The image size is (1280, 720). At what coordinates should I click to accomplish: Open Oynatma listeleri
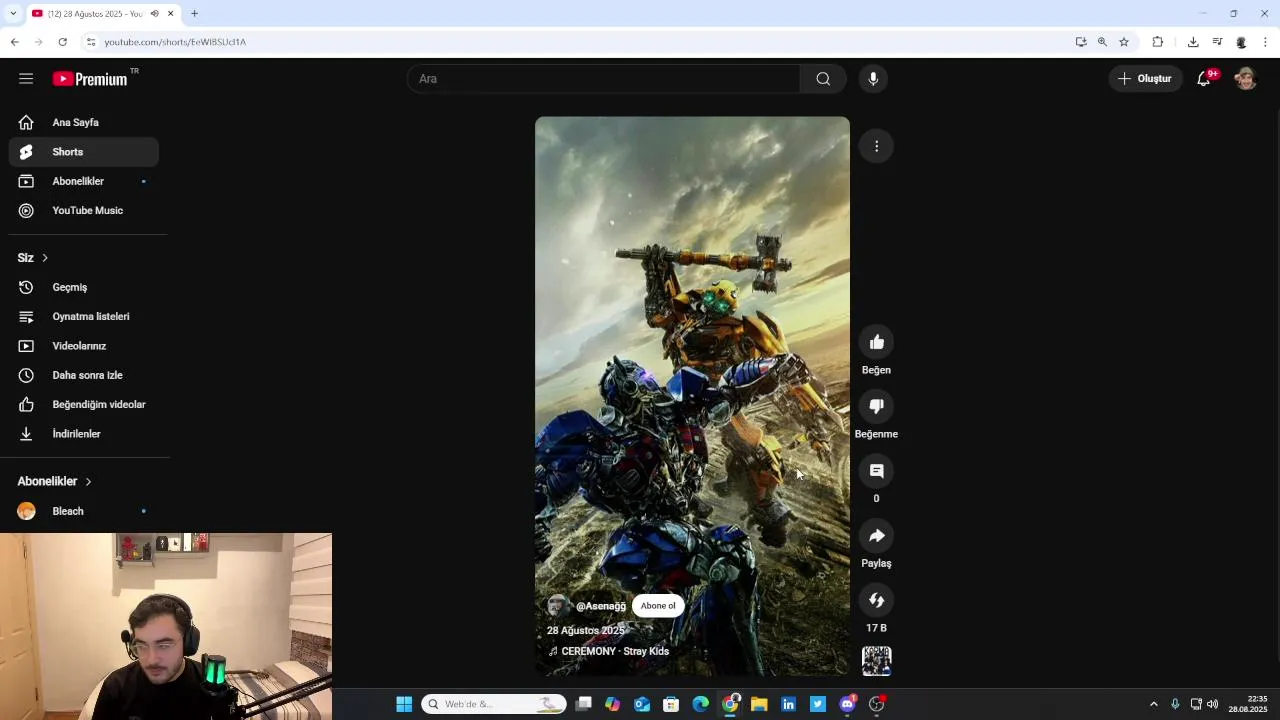(84, 317)
